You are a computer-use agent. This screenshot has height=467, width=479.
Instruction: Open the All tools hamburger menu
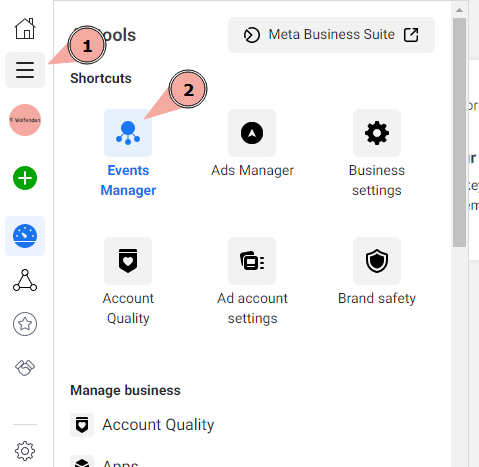(25, 70)
